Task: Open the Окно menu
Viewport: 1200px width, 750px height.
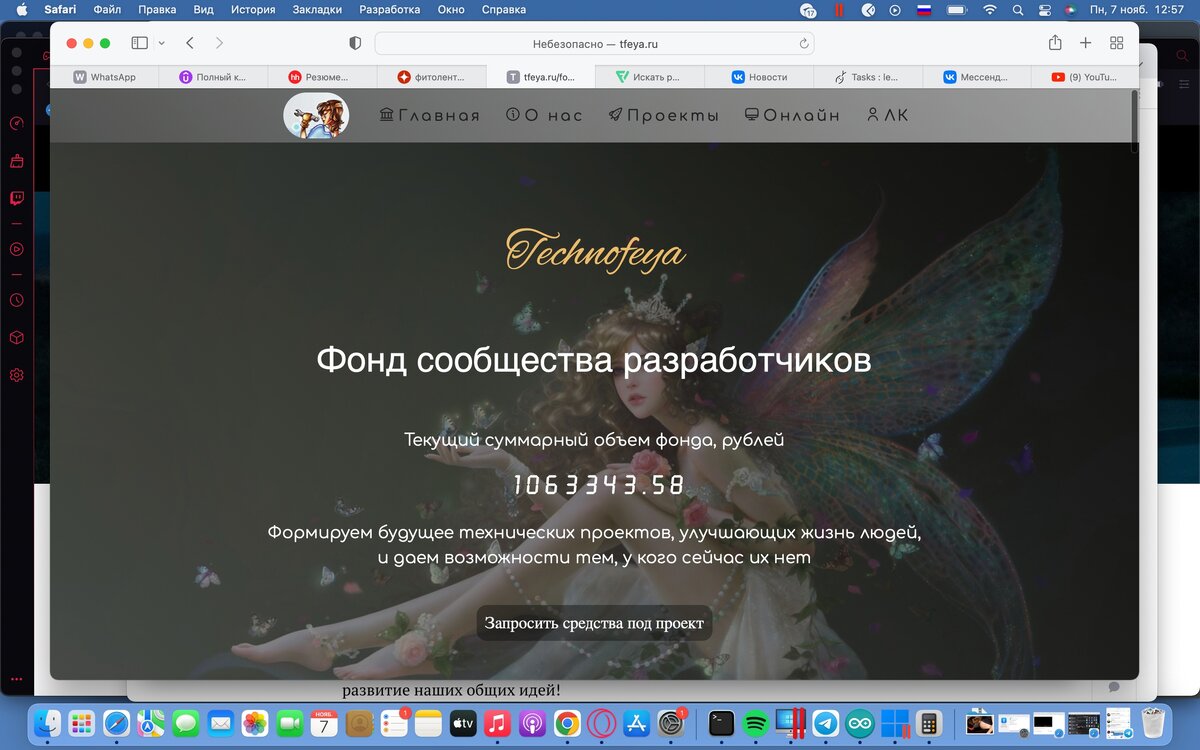Action: pyautogui.click(x=453, y=10)
